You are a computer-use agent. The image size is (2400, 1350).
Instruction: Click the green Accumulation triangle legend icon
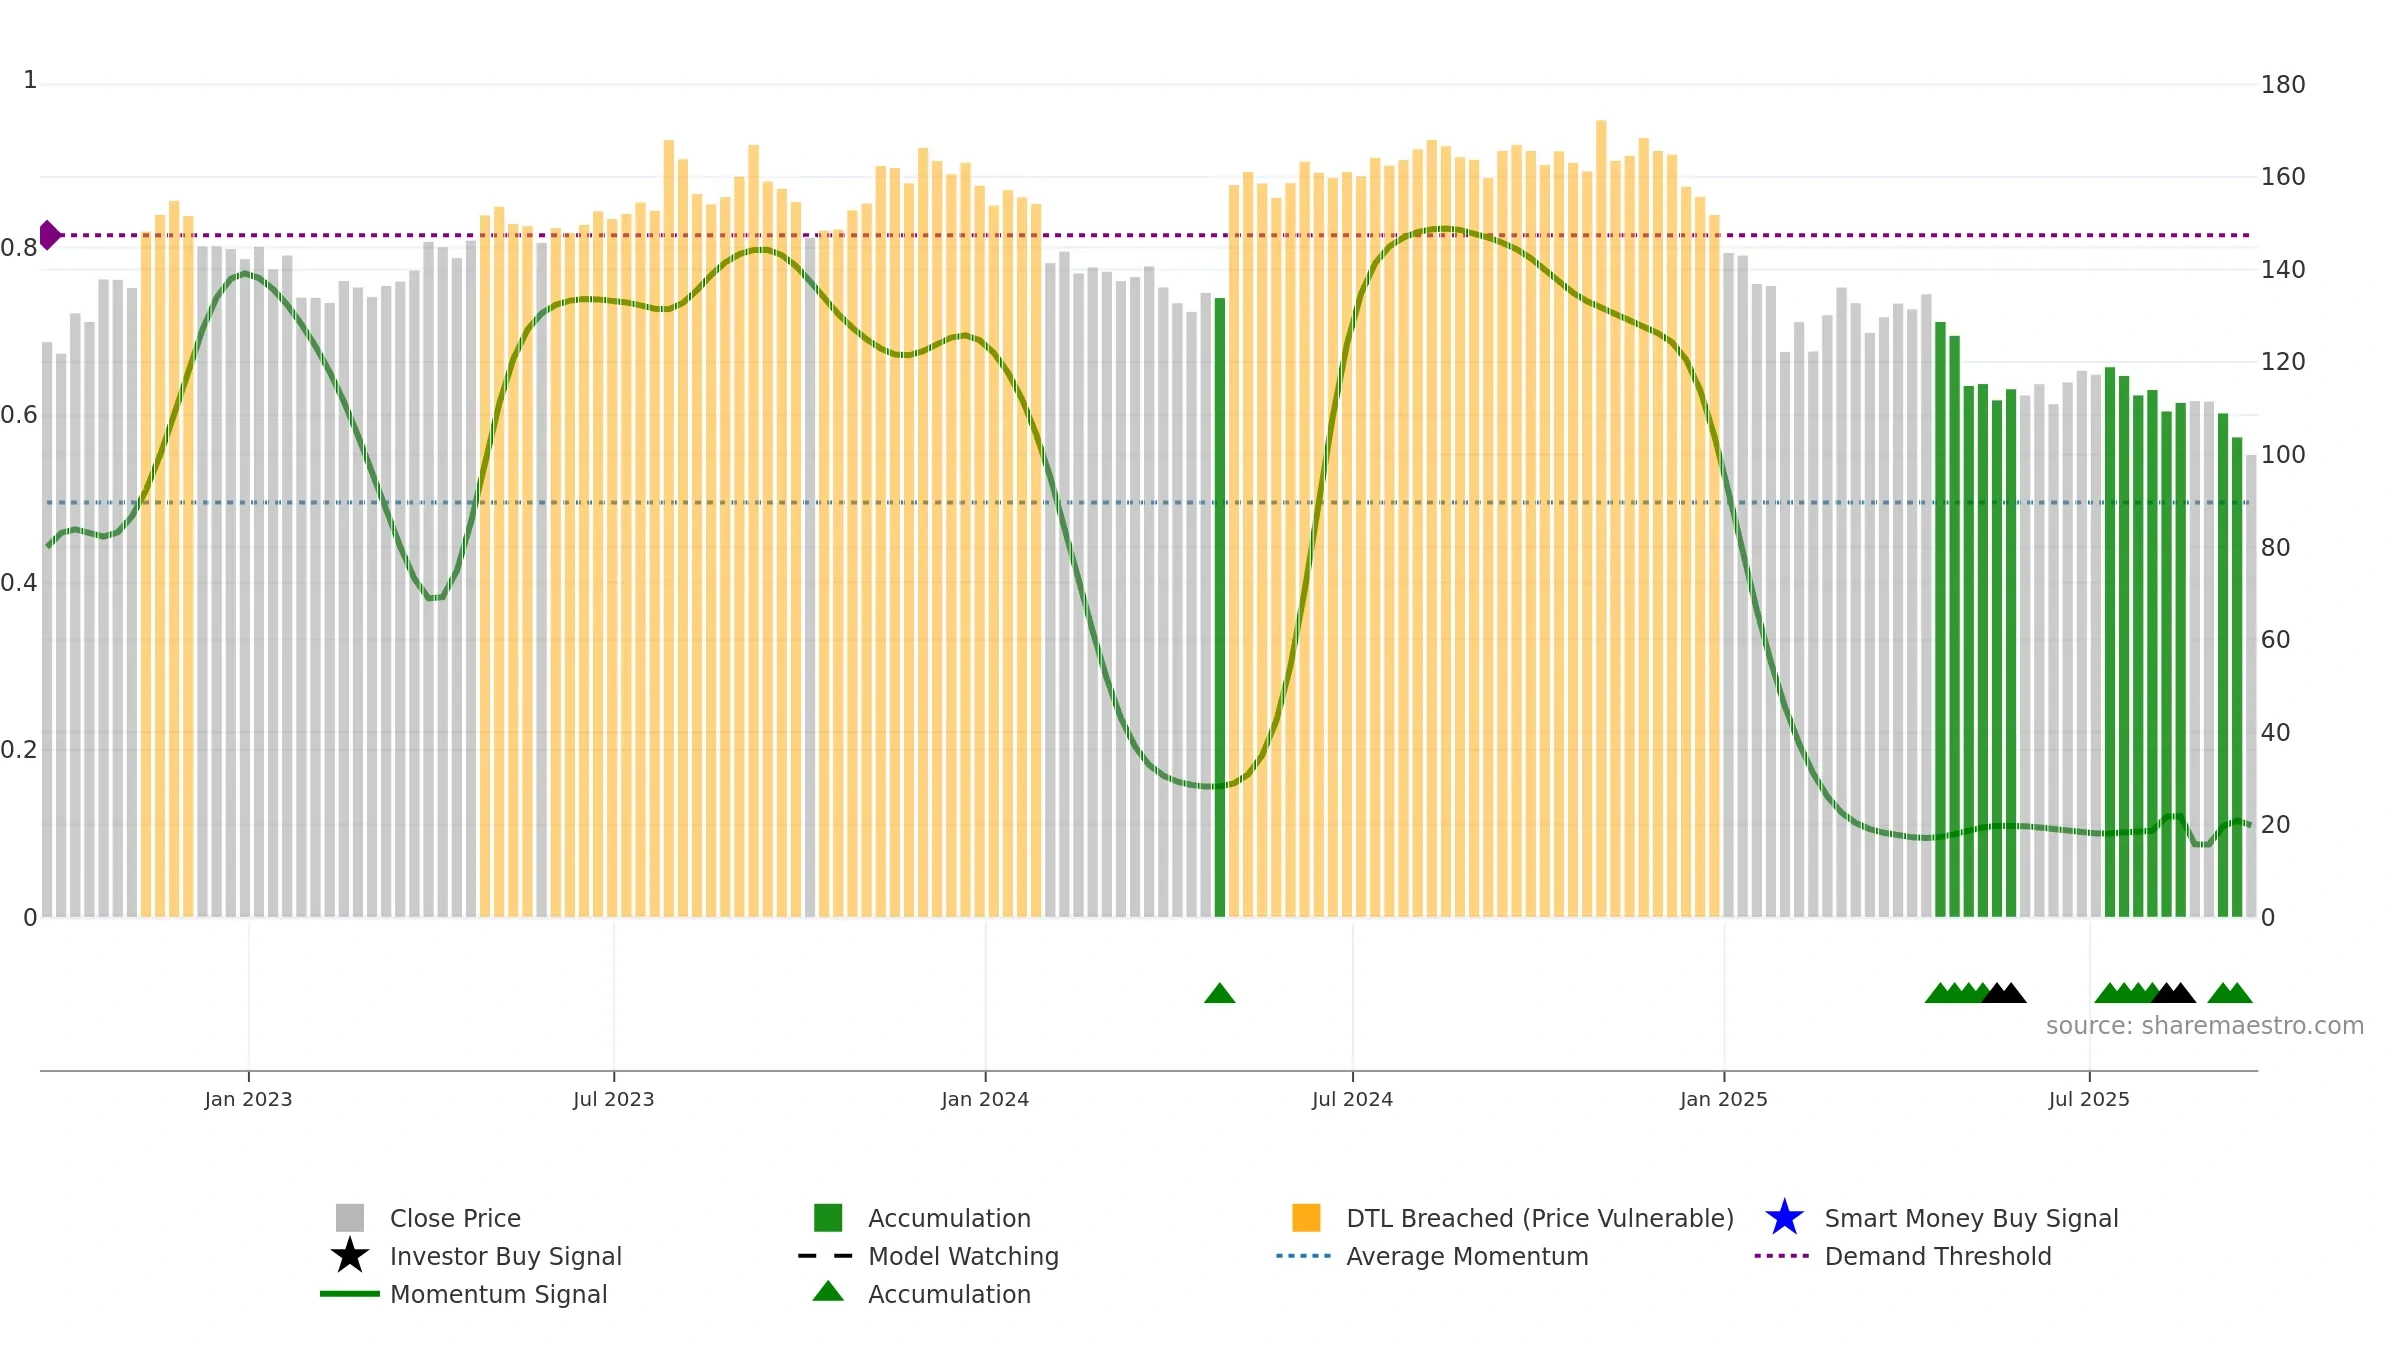[828, 1292]
